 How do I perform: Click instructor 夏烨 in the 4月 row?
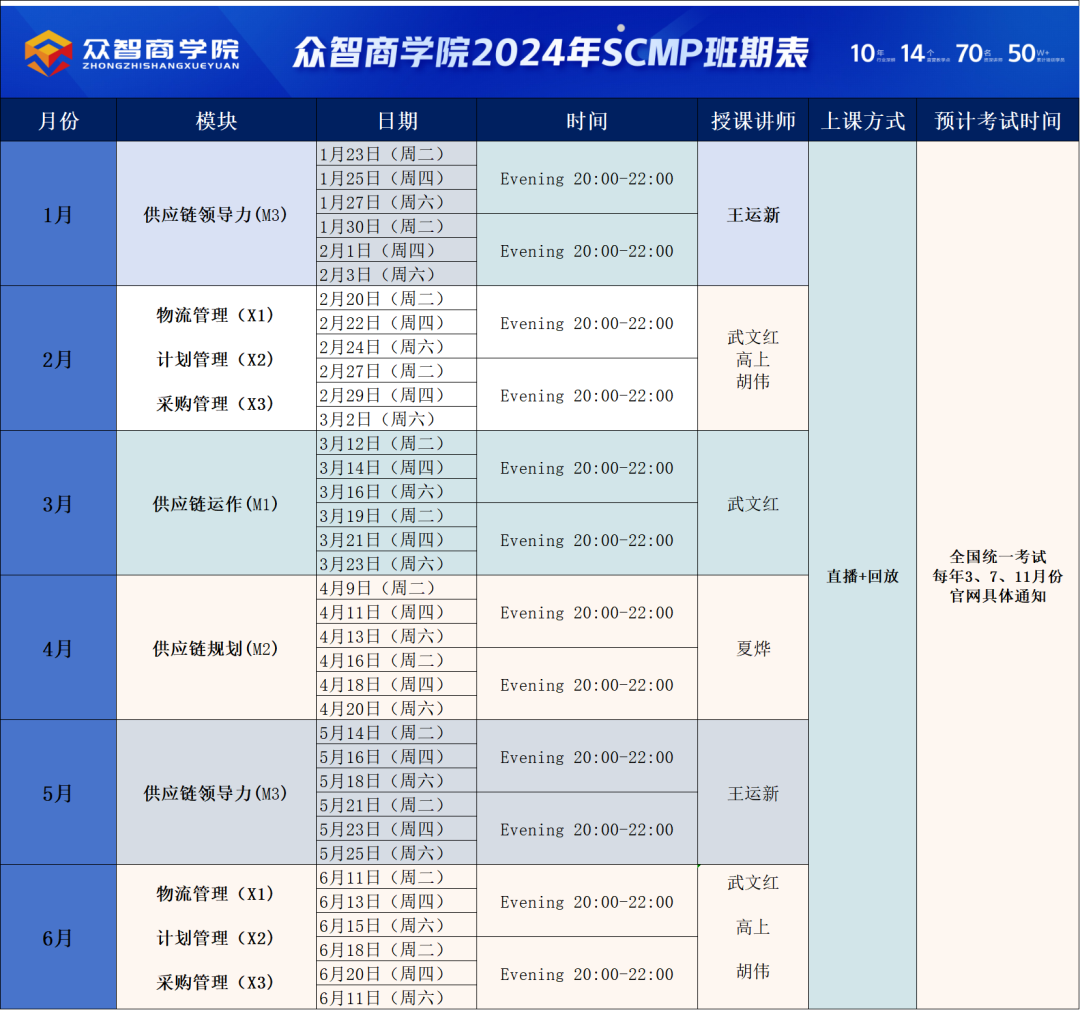pyautogui.click(x=753, y=648)
